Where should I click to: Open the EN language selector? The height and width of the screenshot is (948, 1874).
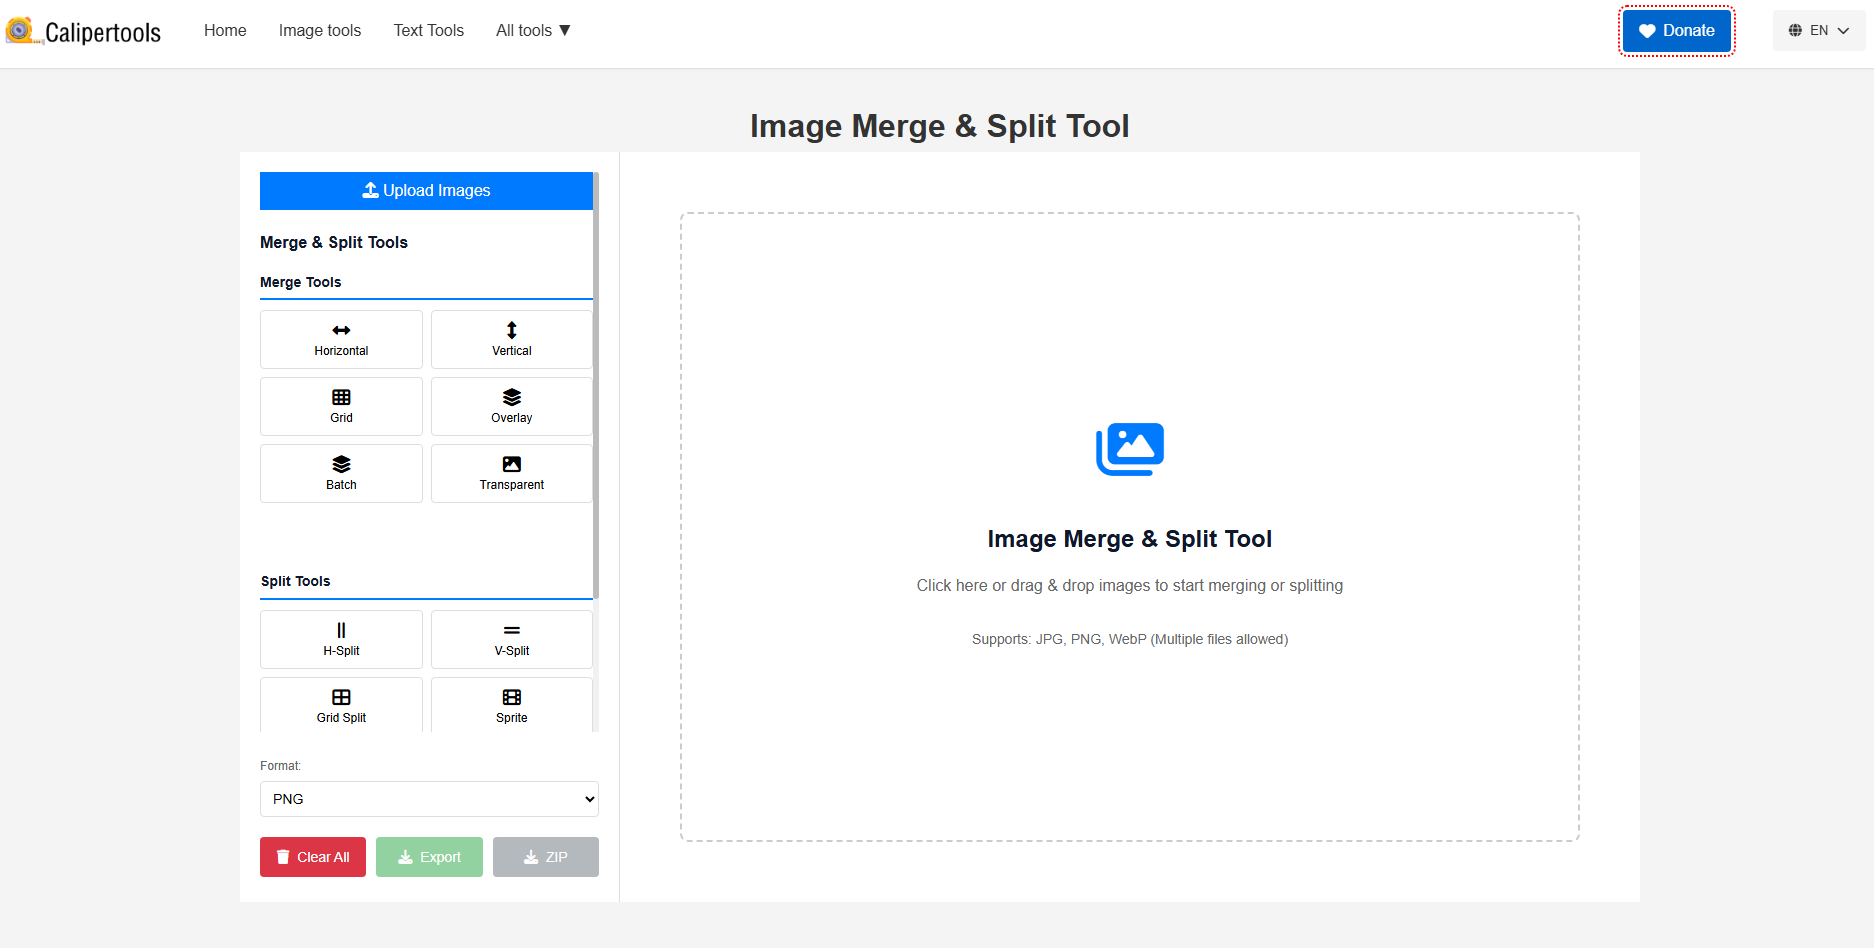[1819, 30]
